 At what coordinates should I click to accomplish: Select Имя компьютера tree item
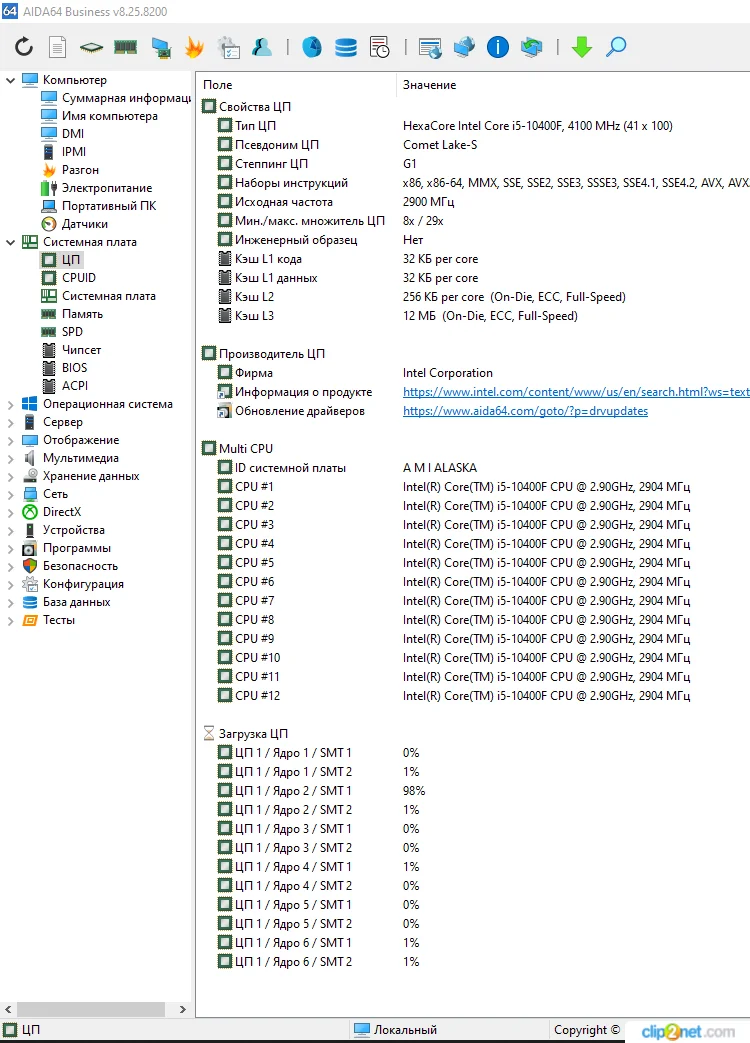click(x=100, y=116)
